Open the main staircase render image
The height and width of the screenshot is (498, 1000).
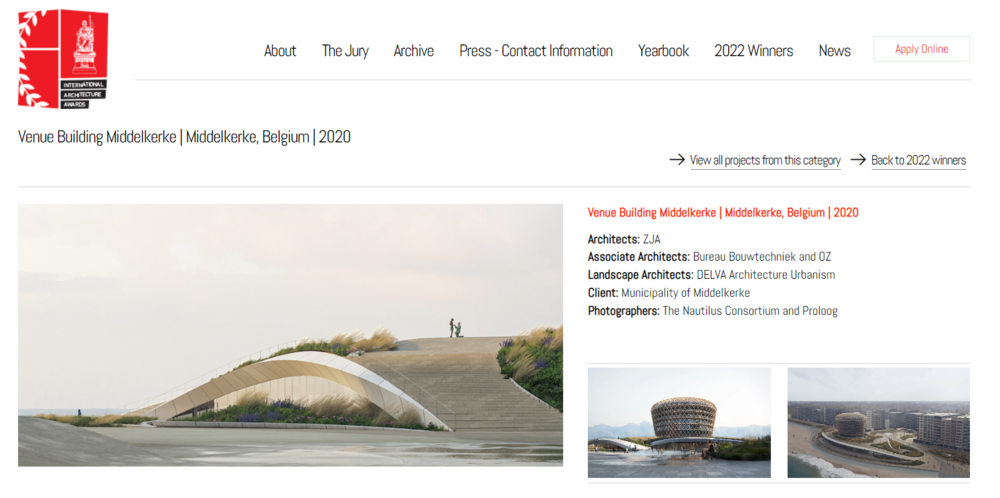tap(290, 335)
